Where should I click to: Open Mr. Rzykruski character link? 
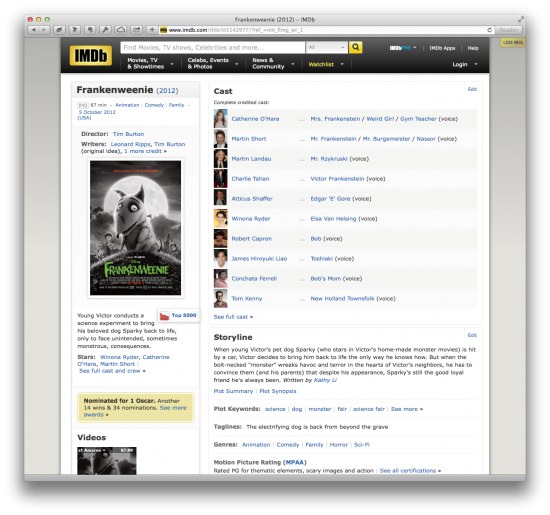329,159
